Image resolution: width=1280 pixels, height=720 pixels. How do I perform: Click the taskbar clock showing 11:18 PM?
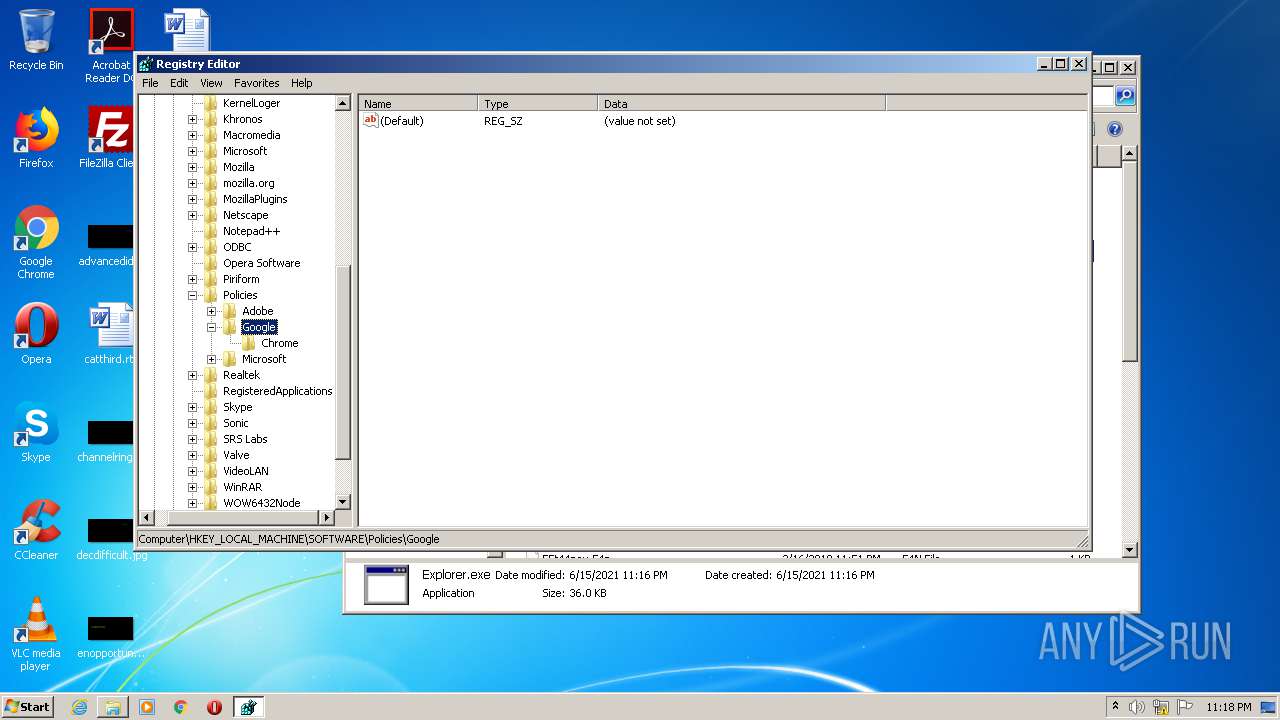point(1228,707)
